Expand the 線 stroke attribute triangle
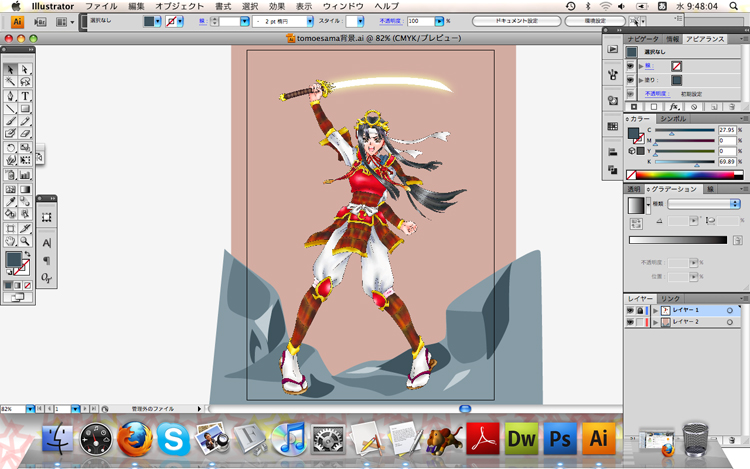This screenshot has height=469, width=750. [x=641, y=66]
